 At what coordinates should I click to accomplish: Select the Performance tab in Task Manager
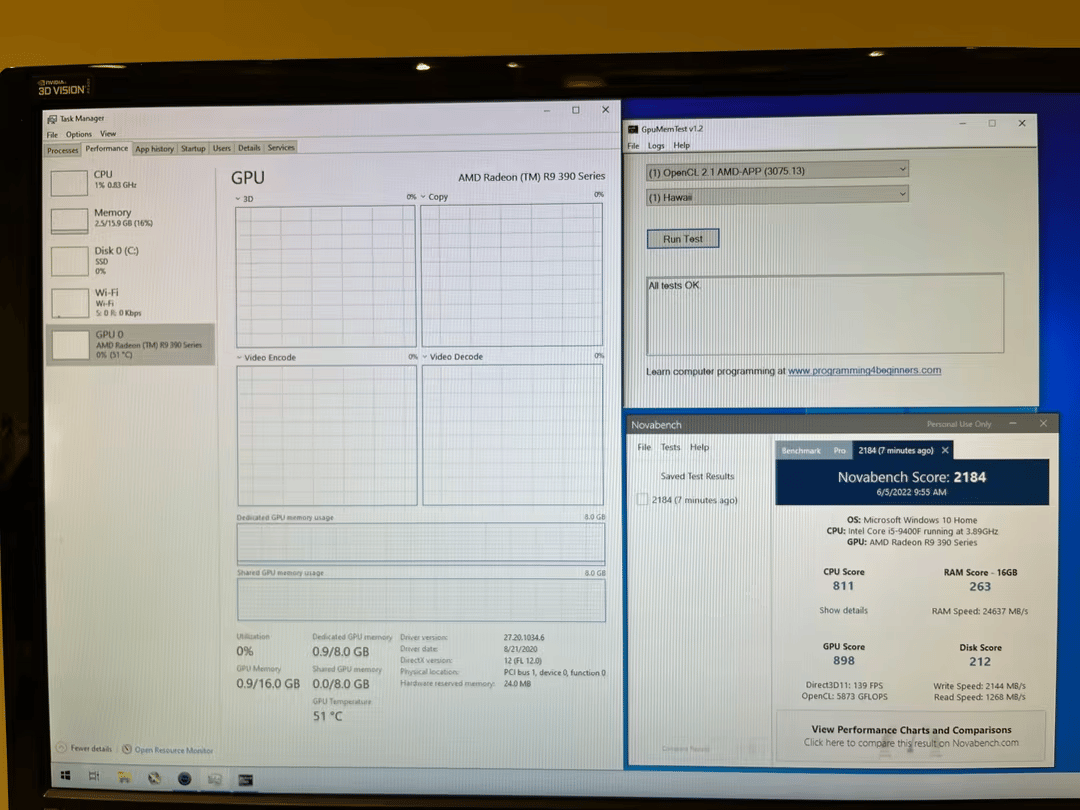coord(107,149)
